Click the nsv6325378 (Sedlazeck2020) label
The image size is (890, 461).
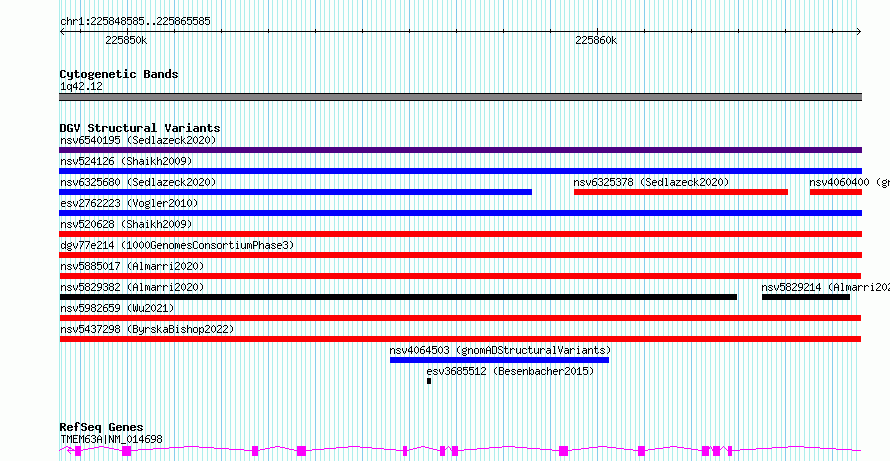pyautogui.click(x=651, y=182)
